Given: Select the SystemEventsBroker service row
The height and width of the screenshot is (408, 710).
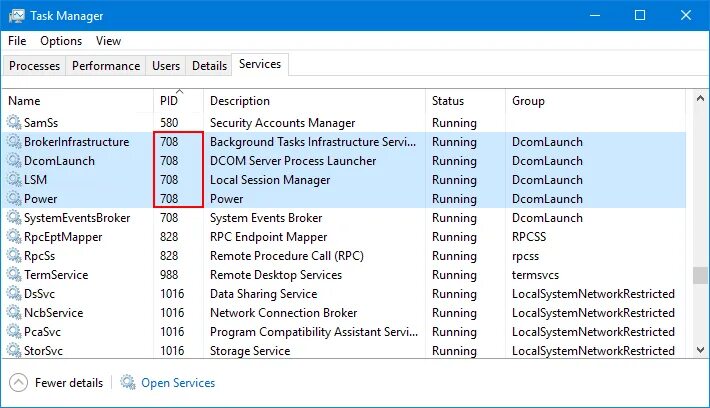Looking at the screenshot, I should point(77,218).
